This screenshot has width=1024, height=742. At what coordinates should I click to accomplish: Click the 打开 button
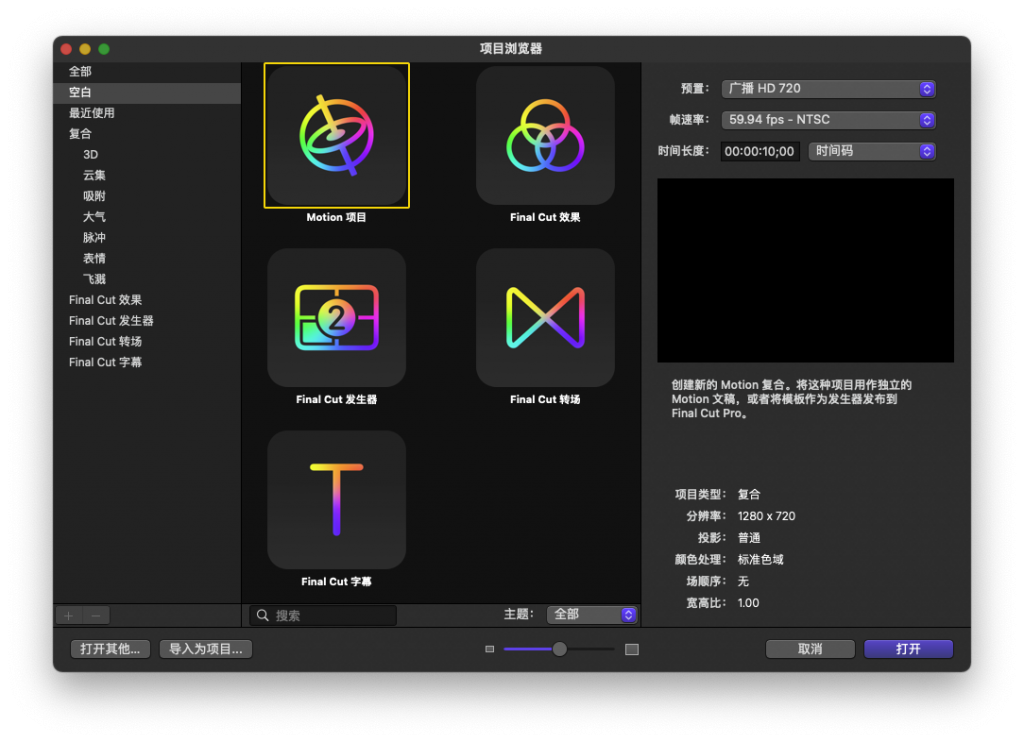point(908,649)
